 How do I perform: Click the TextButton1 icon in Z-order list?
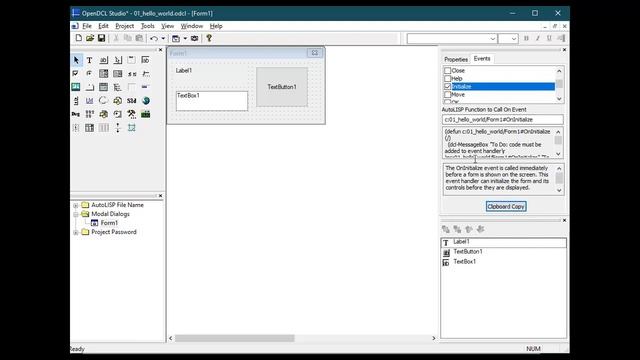pyautogui.click(x=446, y=252)
